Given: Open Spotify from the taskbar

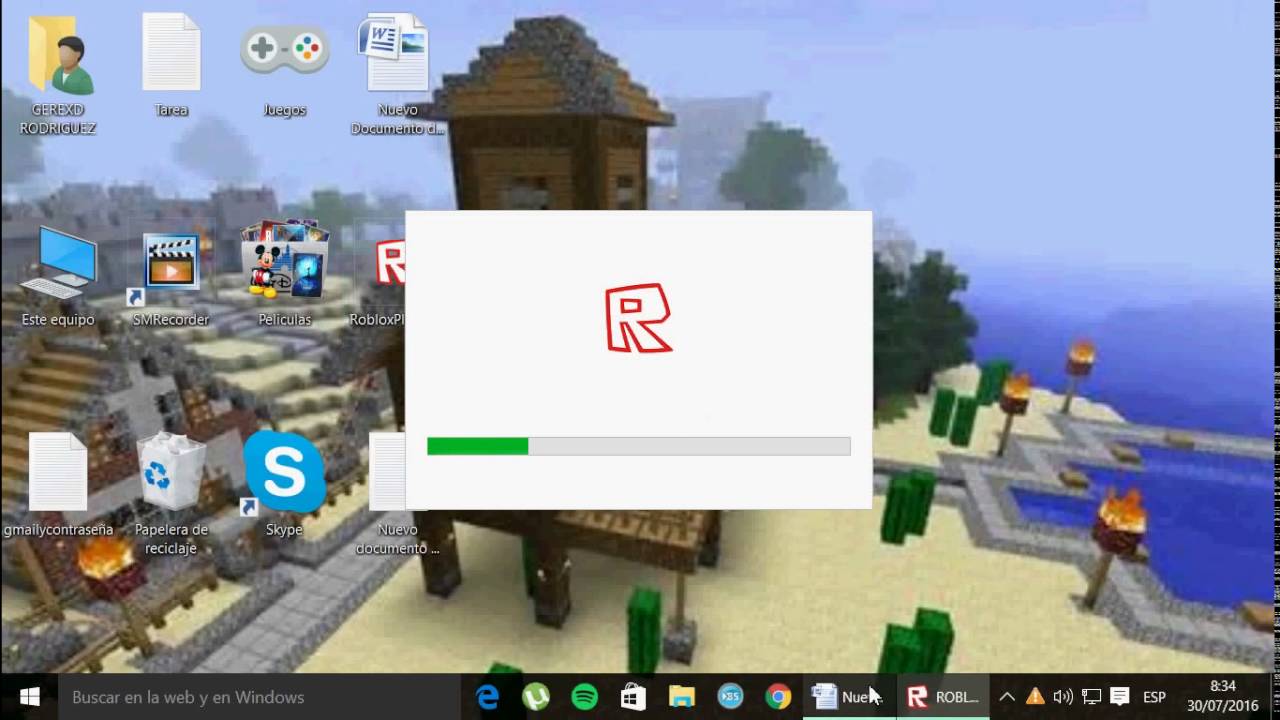Looking at the screenshot, I should (585, 697).
